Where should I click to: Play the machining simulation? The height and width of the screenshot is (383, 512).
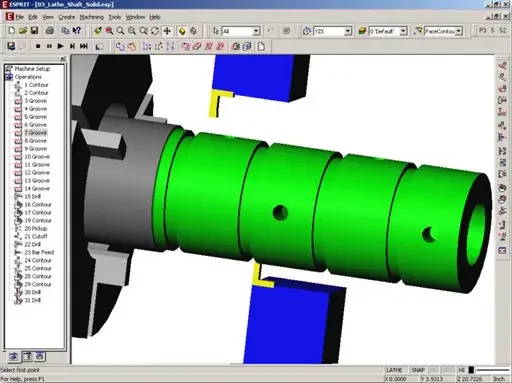[60, 46]
